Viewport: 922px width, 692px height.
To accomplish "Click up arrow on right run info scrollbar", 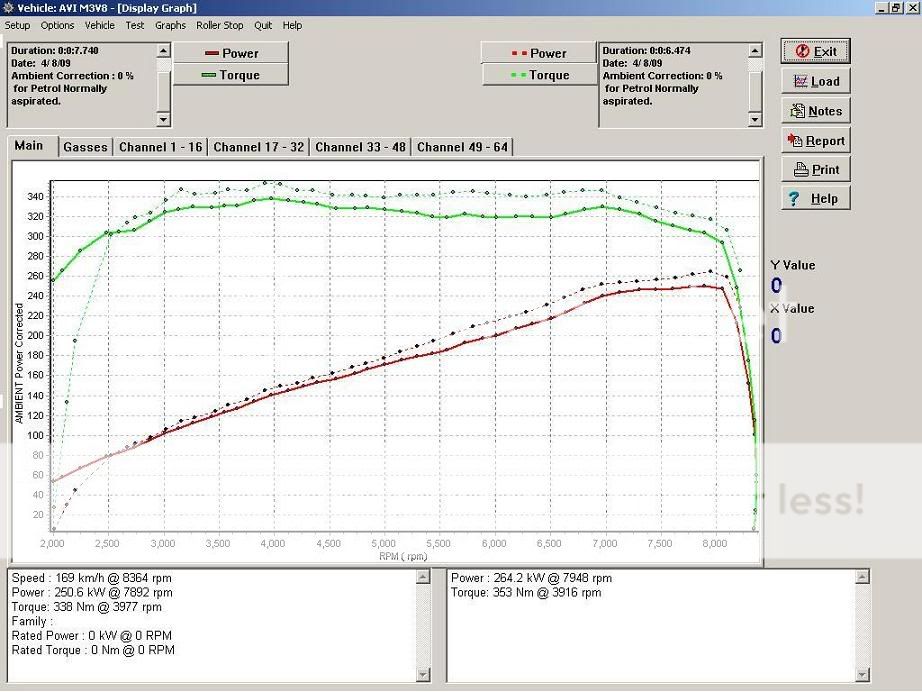I will 755,51.
